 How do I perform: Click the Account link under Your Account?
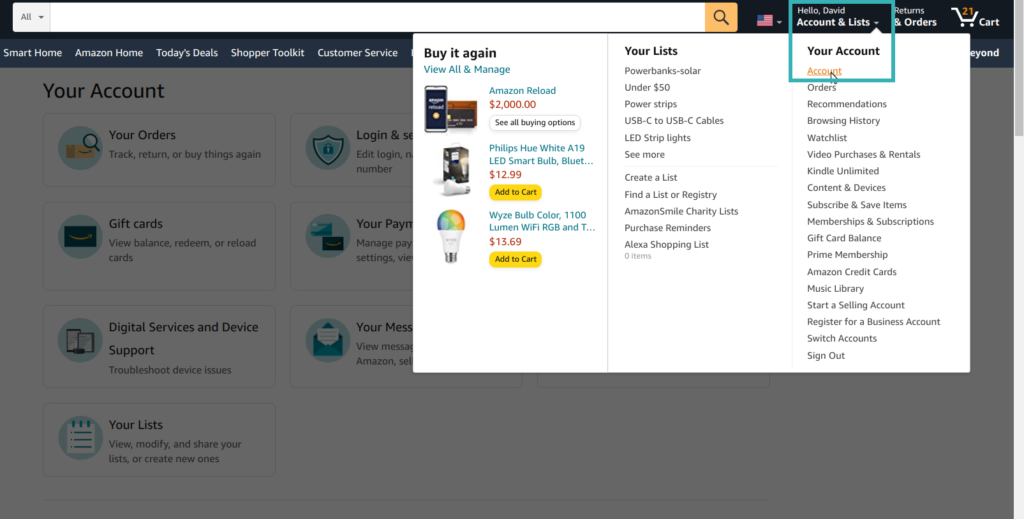click(x=824, y=71)
